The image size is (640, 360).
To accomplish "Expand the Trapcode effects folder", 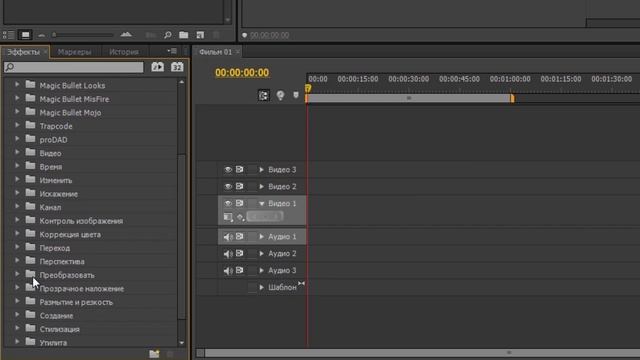I will pos(17,125).
